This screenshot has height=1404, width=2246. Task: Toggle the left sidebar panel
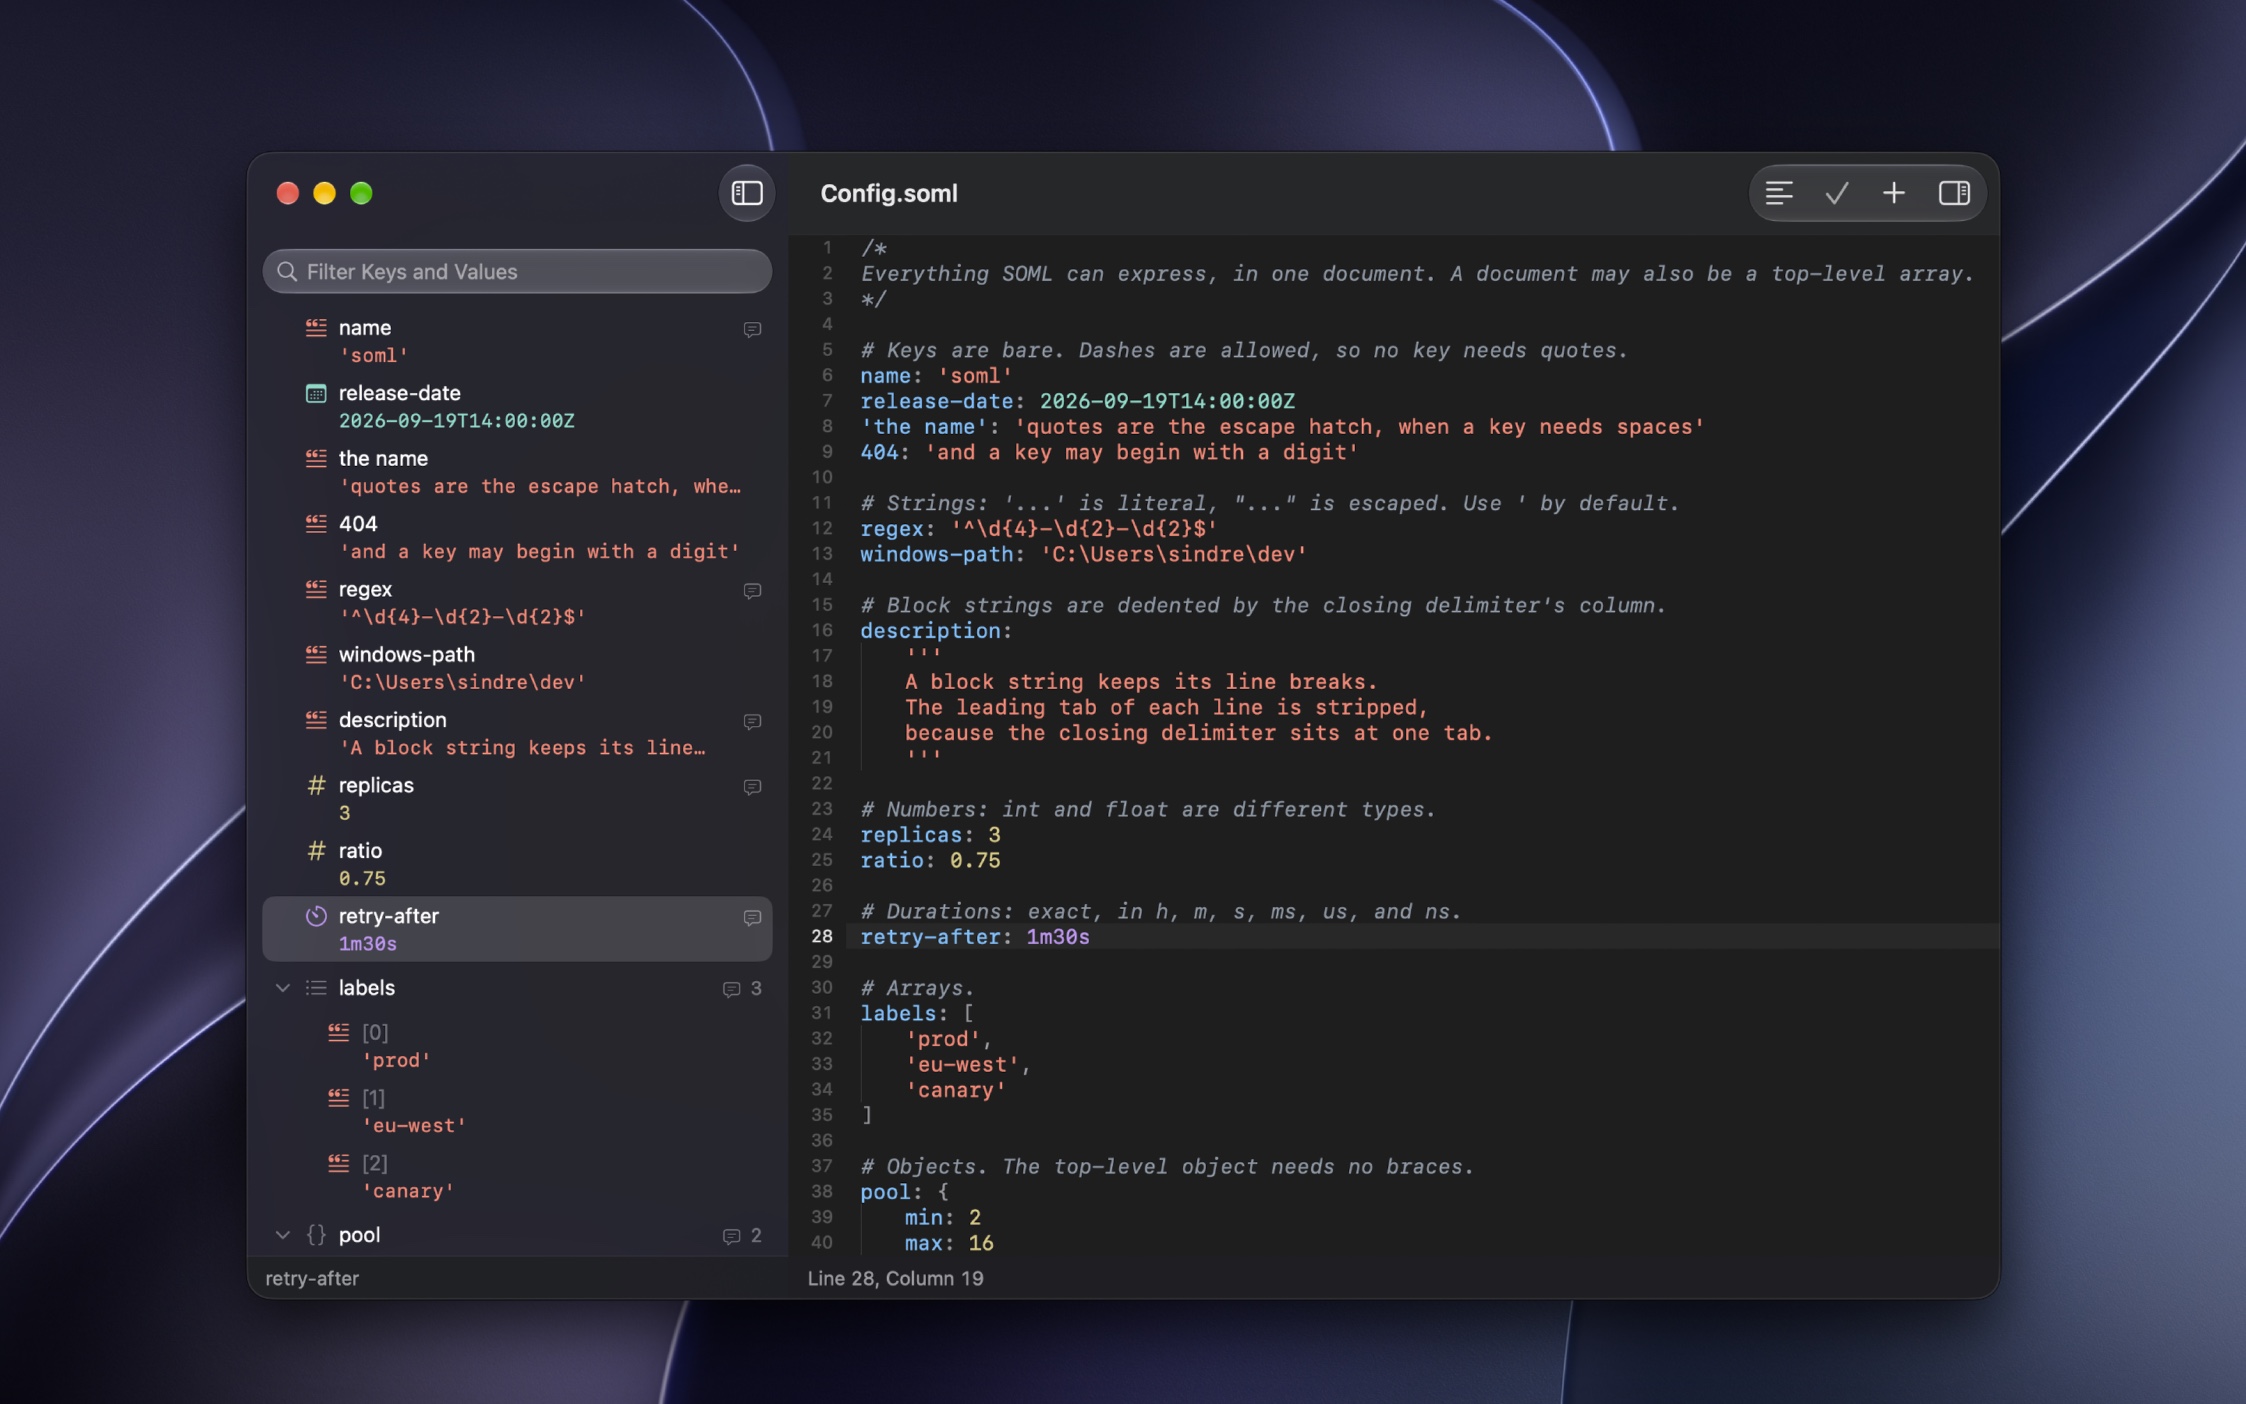[x=747, y=193]
